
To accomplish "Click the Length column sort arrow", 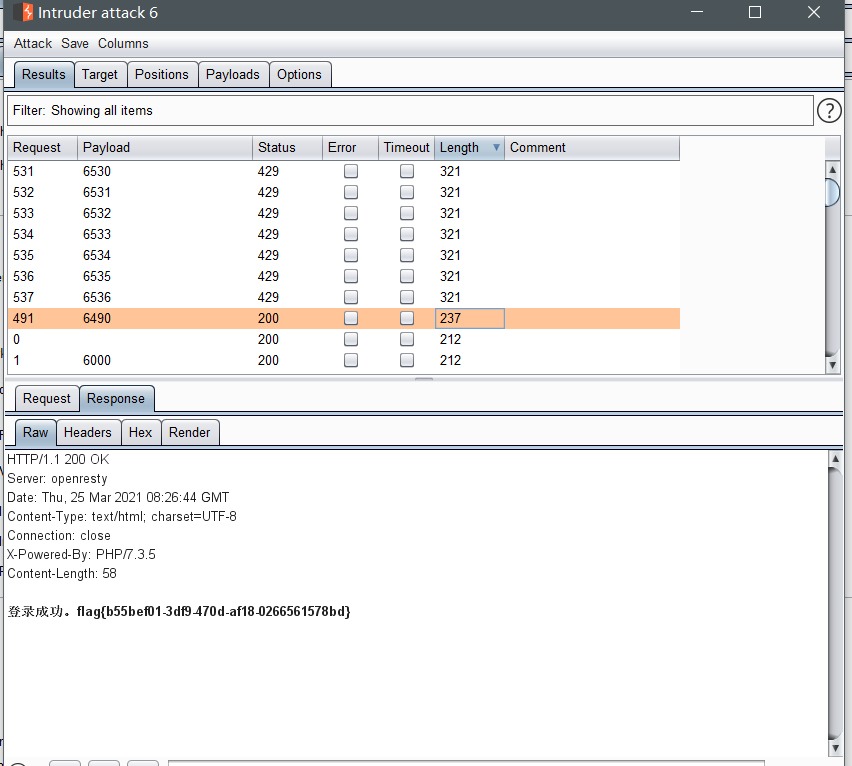I will (496, 147).
